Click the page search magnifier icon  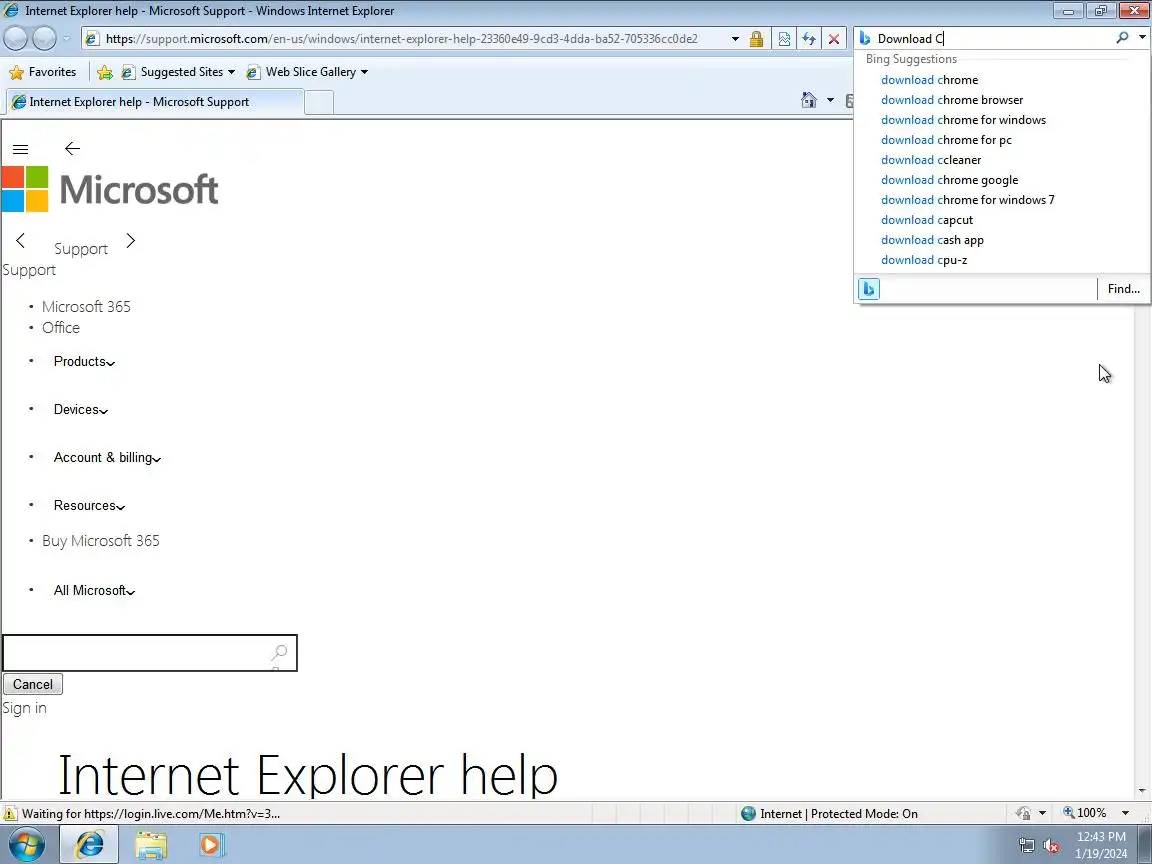click(x=279, y=652)
